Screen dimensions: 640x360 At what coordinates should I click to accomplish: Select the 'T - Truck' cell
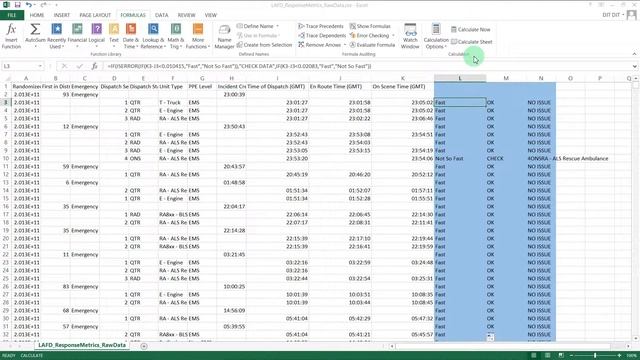(x=173, y=102)
